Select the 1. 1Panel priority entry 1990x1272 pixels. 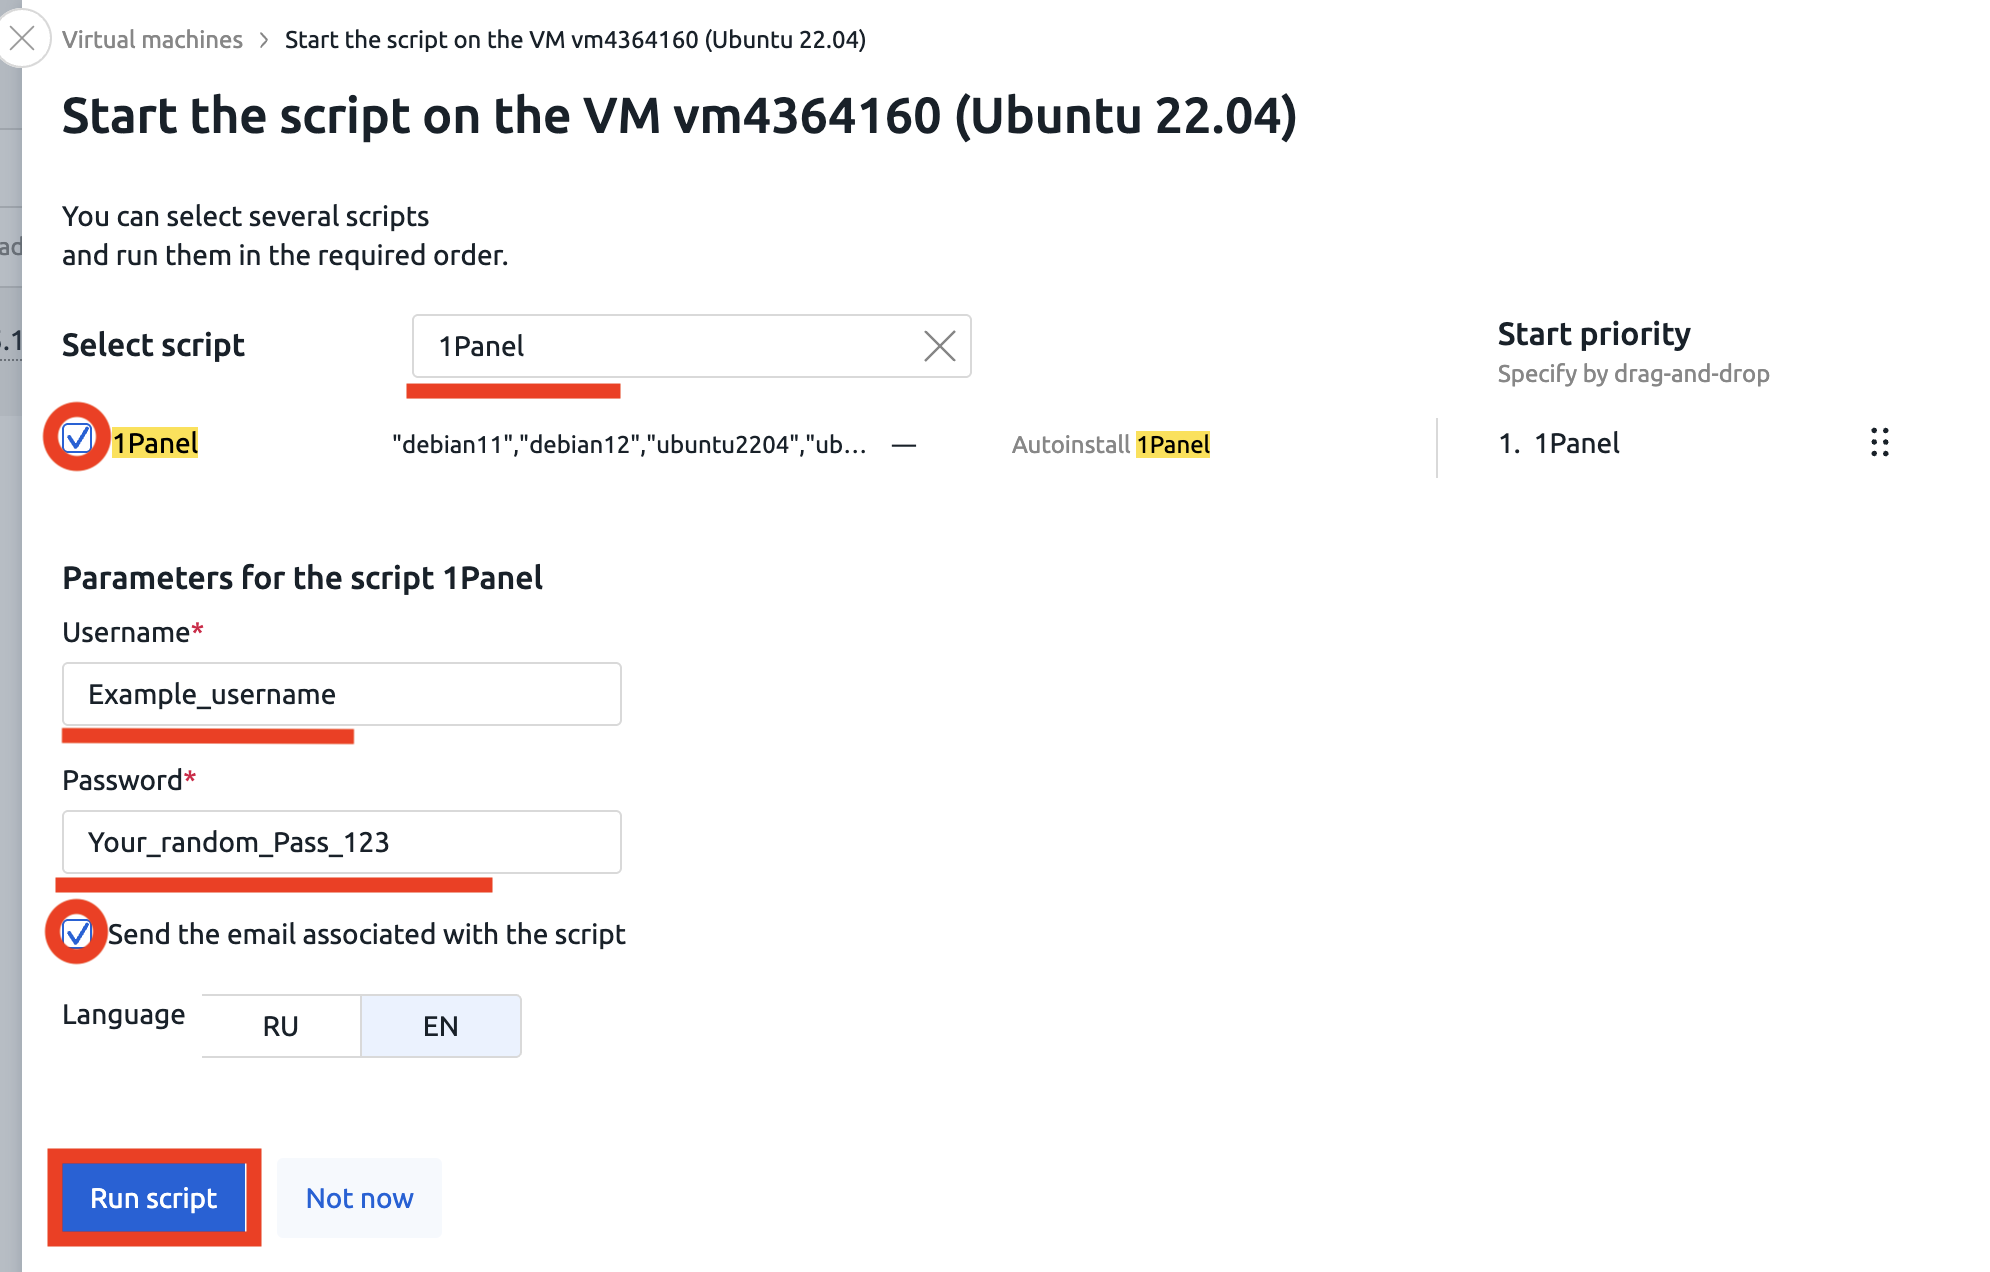[x=1559, y=443]
